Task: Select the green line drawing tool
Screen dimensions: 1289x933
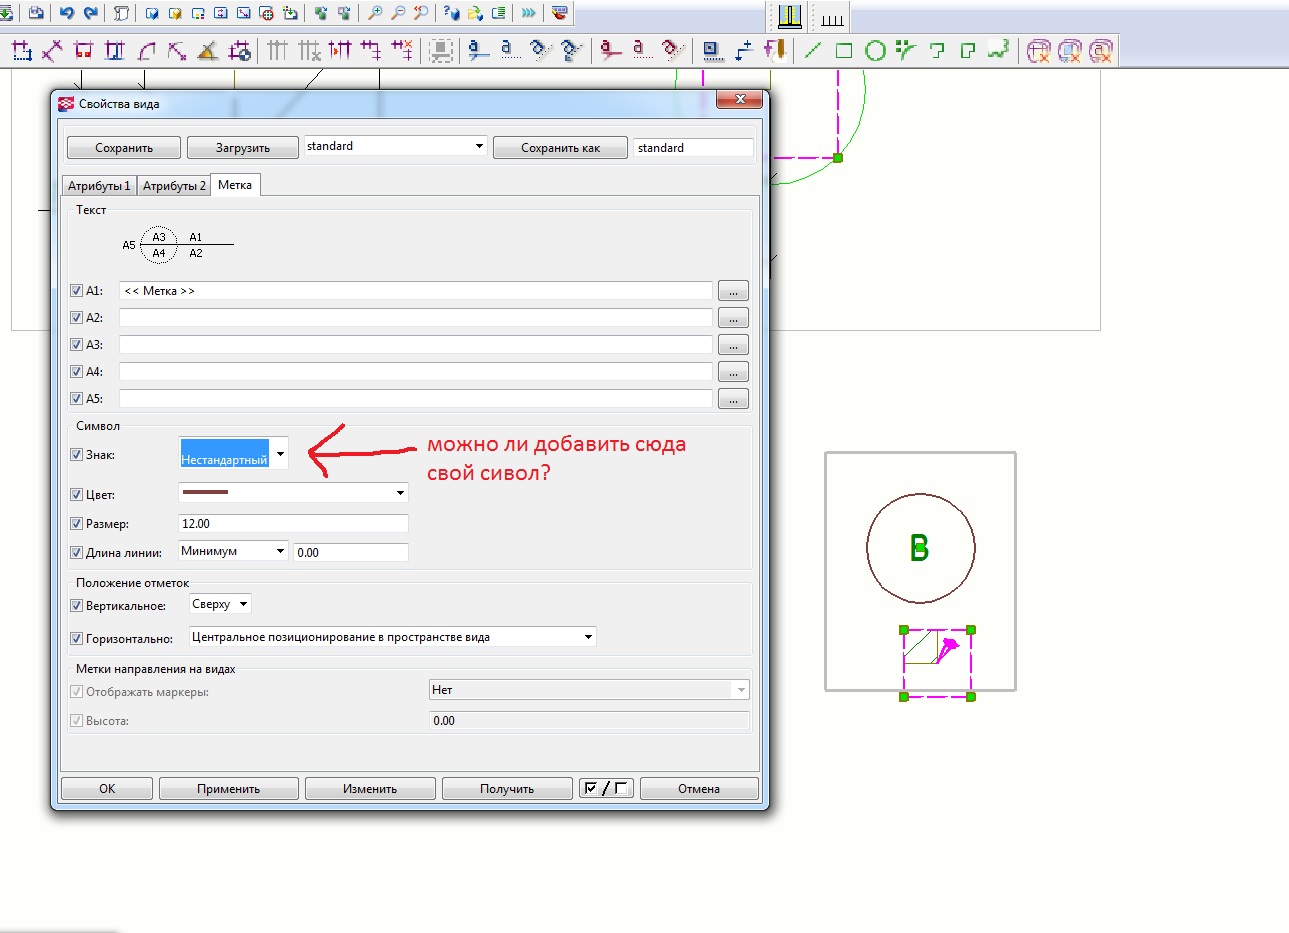Action: click(813, 50)
